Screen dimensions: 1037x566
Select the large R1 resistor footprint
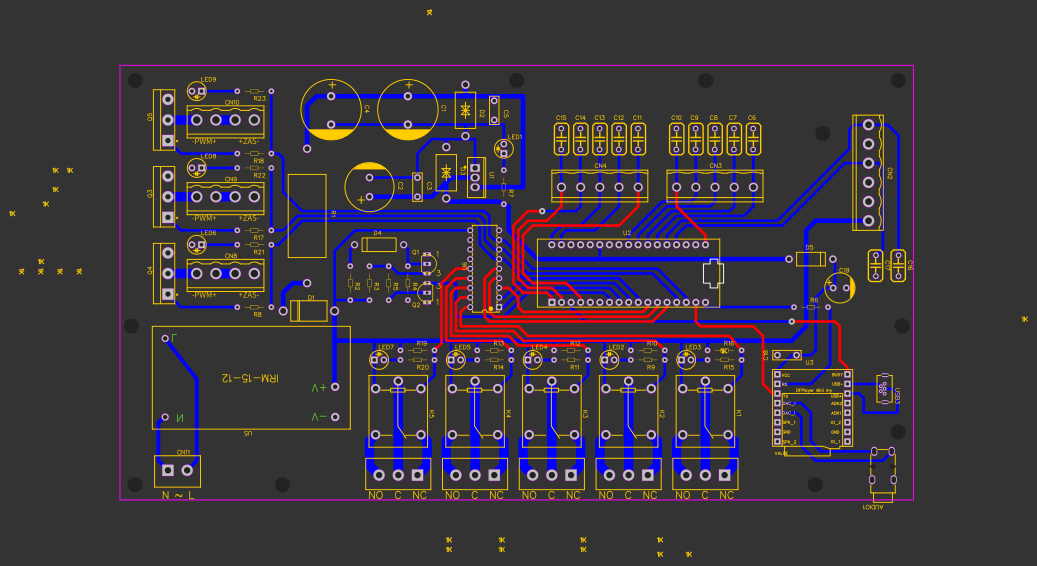pyautogui.click(x=308, y=216)
